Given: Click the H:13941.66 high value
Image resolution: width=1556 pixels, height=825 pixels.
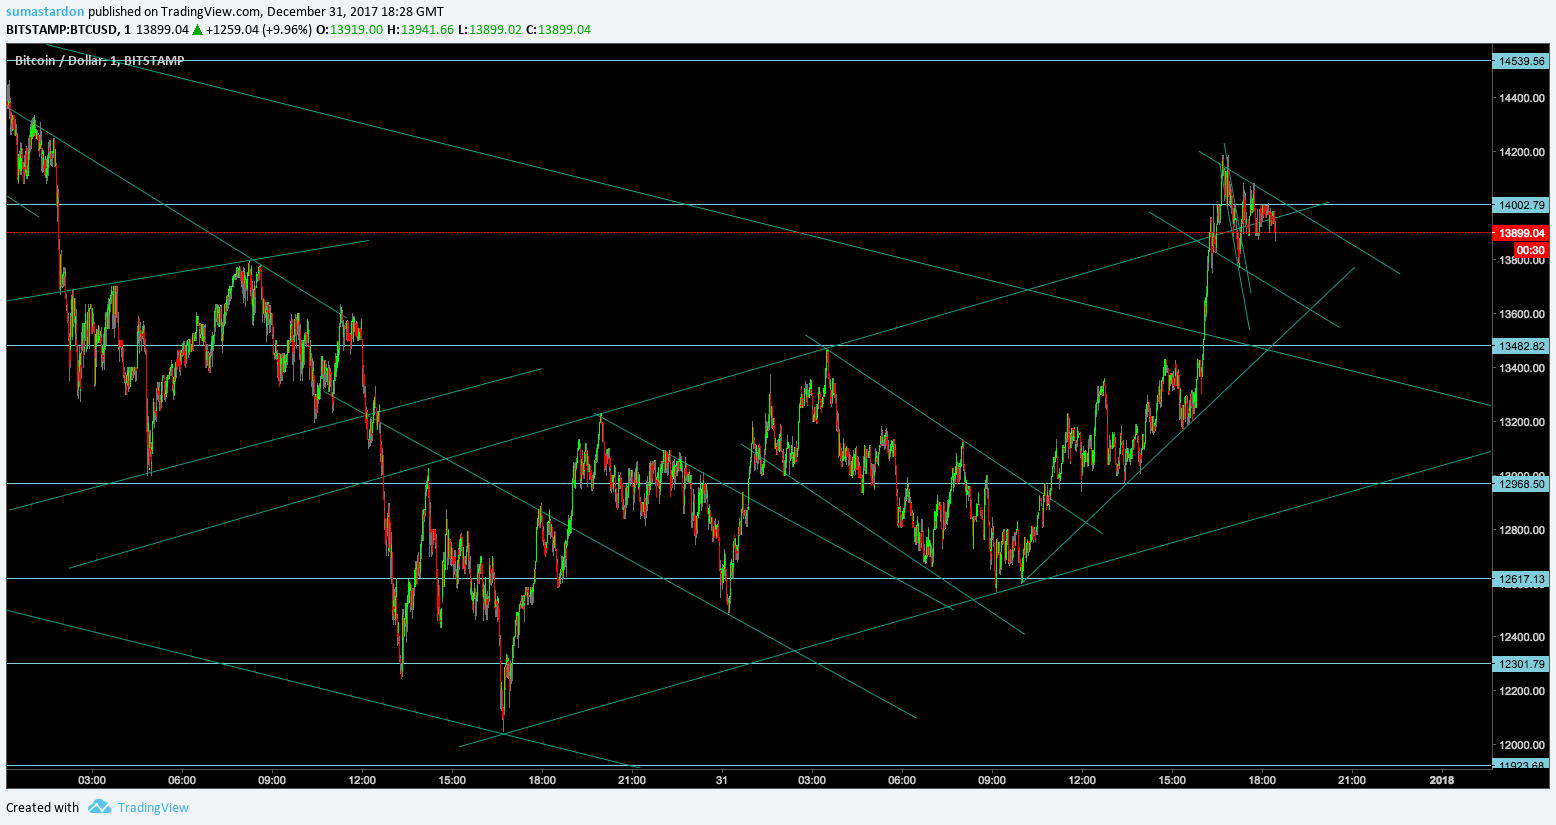Looking at the screenshot, I should click(x=421, y=30).
